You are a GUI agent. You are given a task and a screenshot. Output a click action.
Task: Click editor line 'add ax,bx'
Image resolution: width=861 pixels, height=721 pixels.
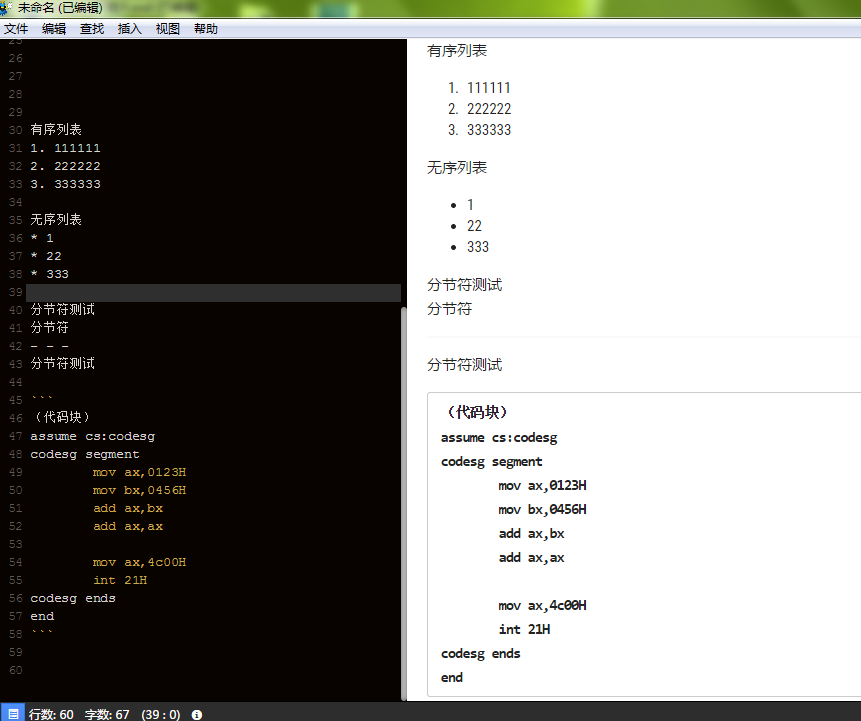point(128,508)
